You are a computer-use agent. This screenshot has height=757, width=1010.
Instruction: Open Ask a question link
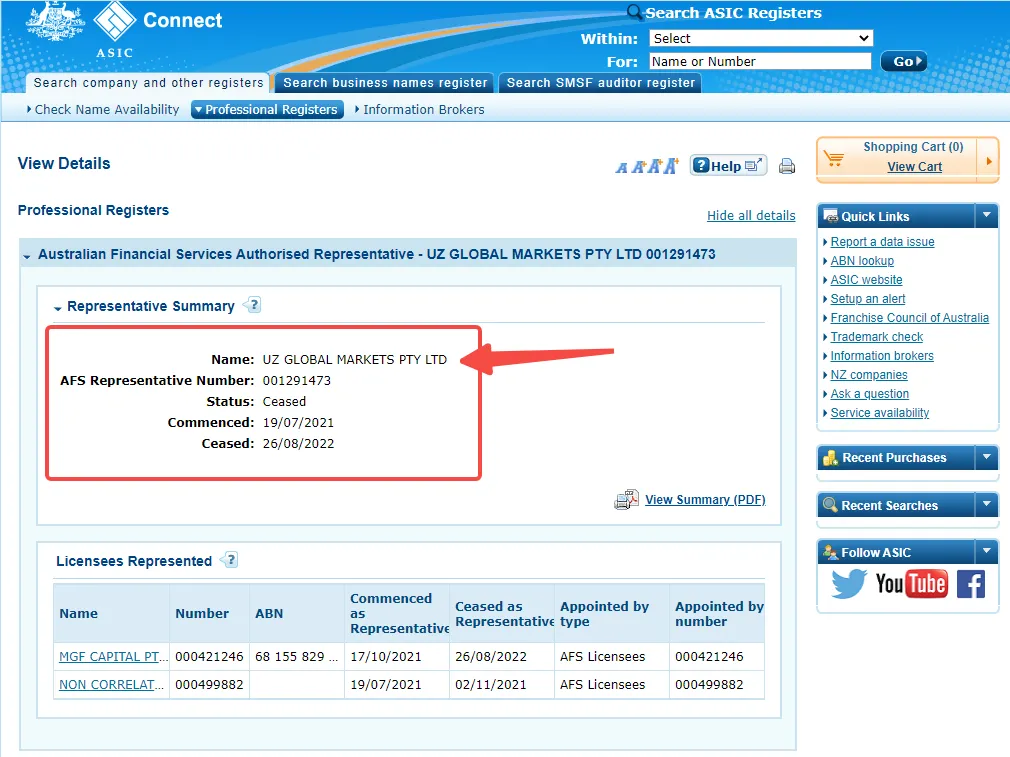[x=870, y=394]
